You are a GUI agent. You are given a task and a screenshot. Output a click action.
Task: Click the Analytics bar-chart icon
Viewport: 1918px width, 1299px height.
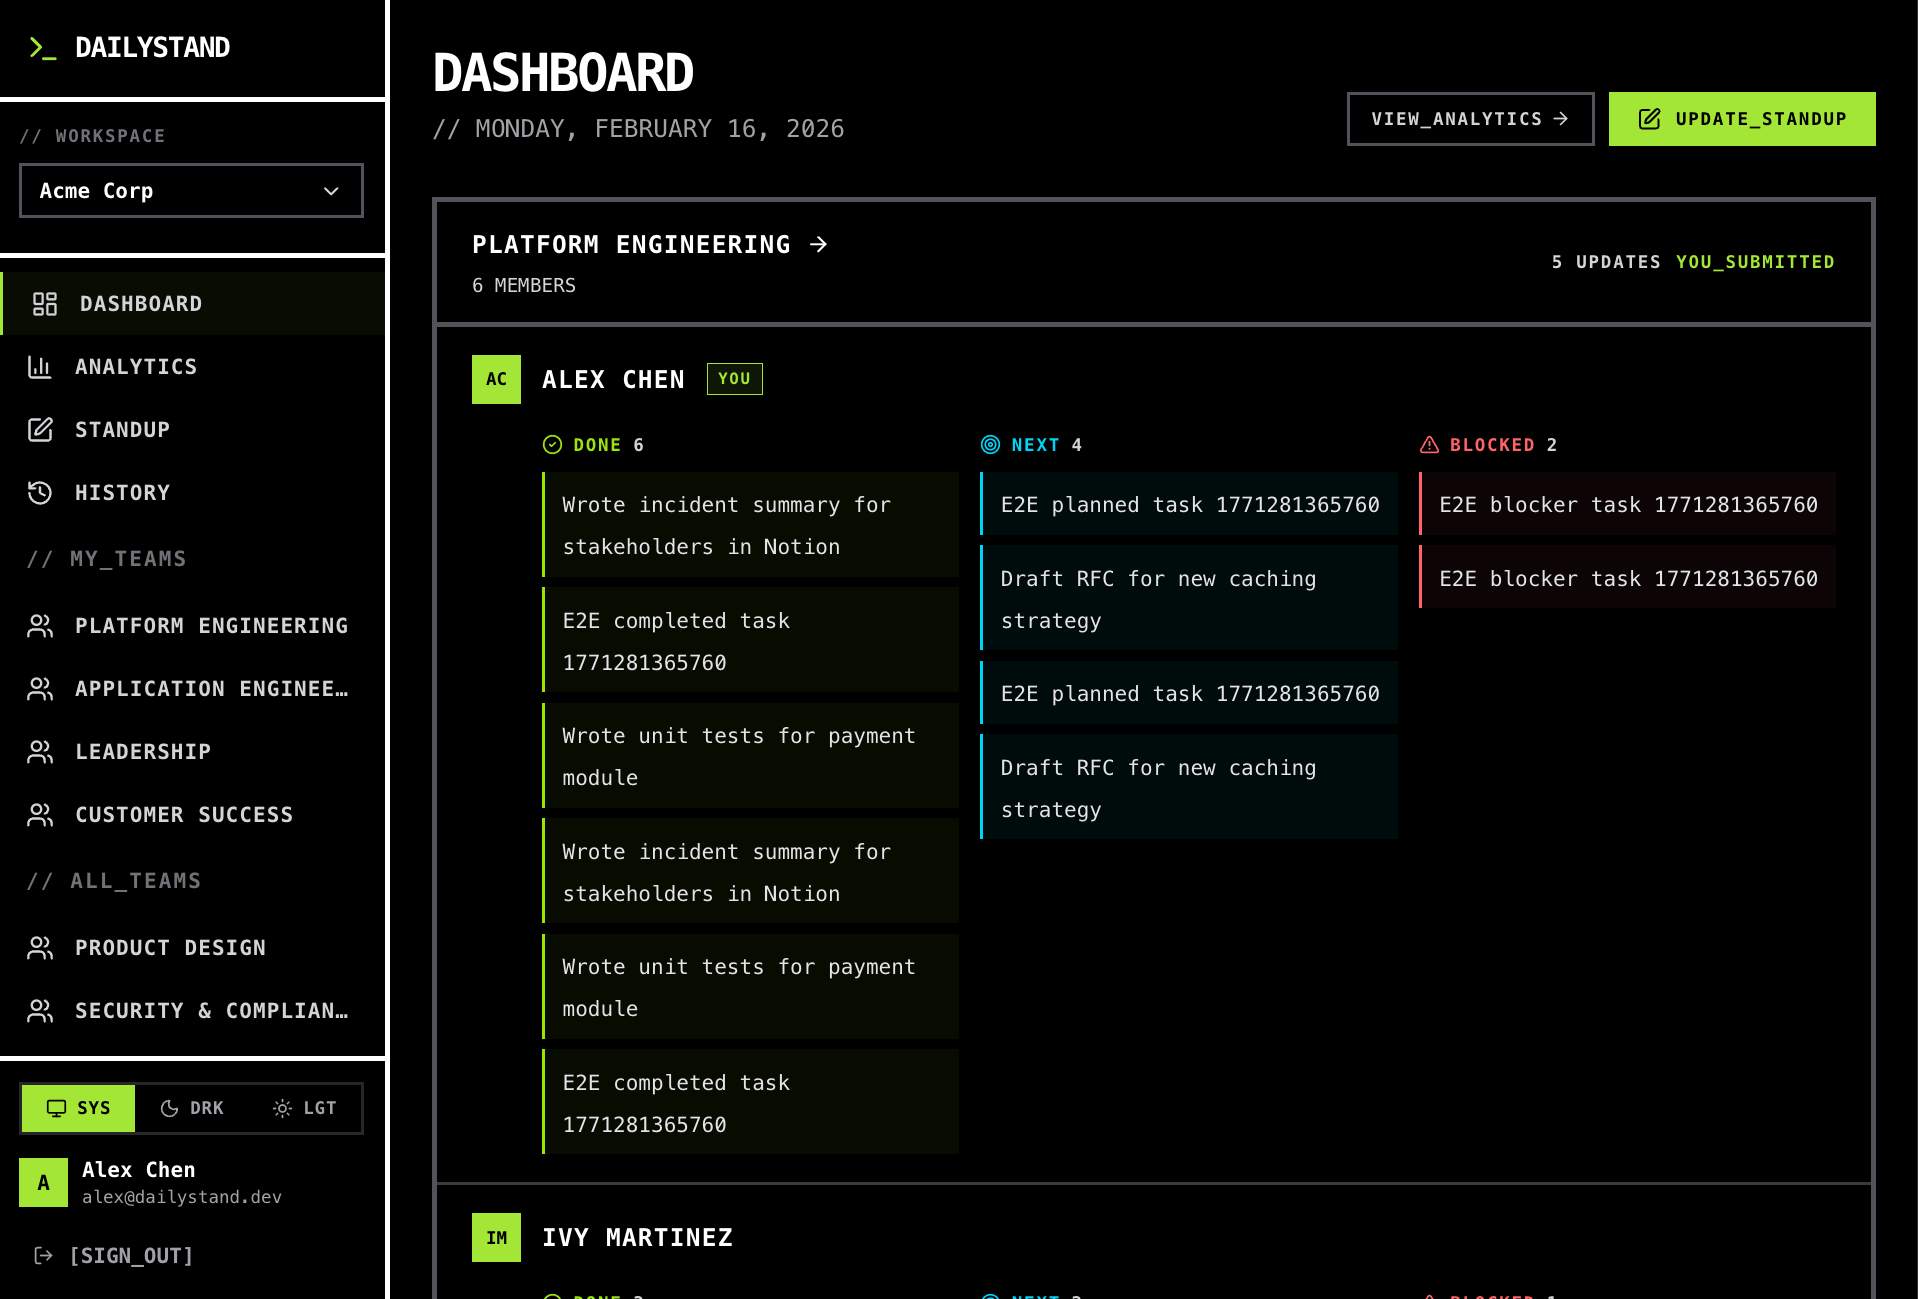40,367
